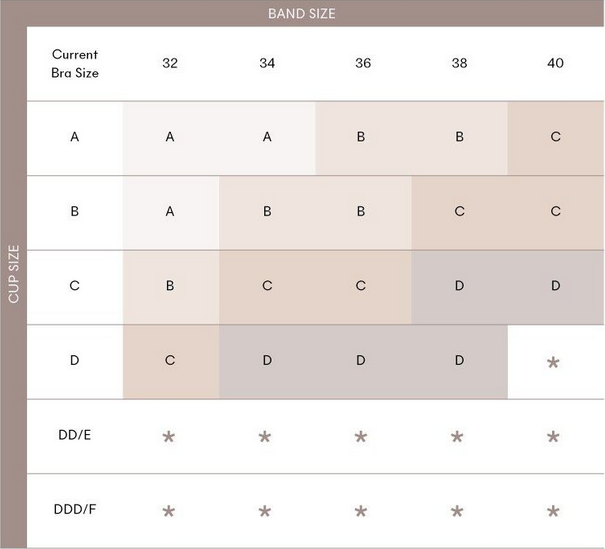
Task: Select the DDD/F cup size row label
Action: [75, 510]
